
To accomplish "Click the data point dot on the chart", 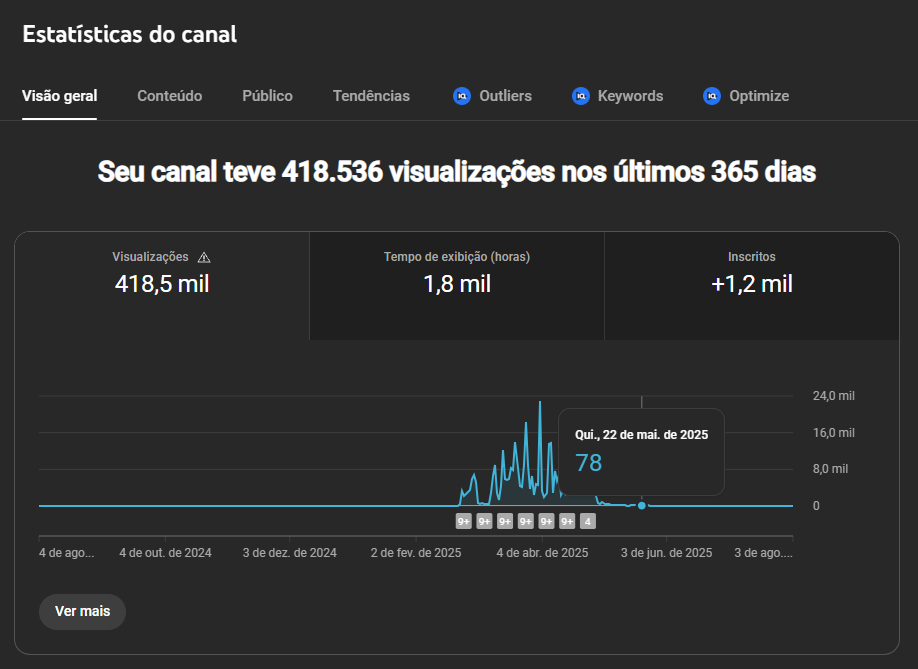I will pyautogui.click(x=642, y=505).
